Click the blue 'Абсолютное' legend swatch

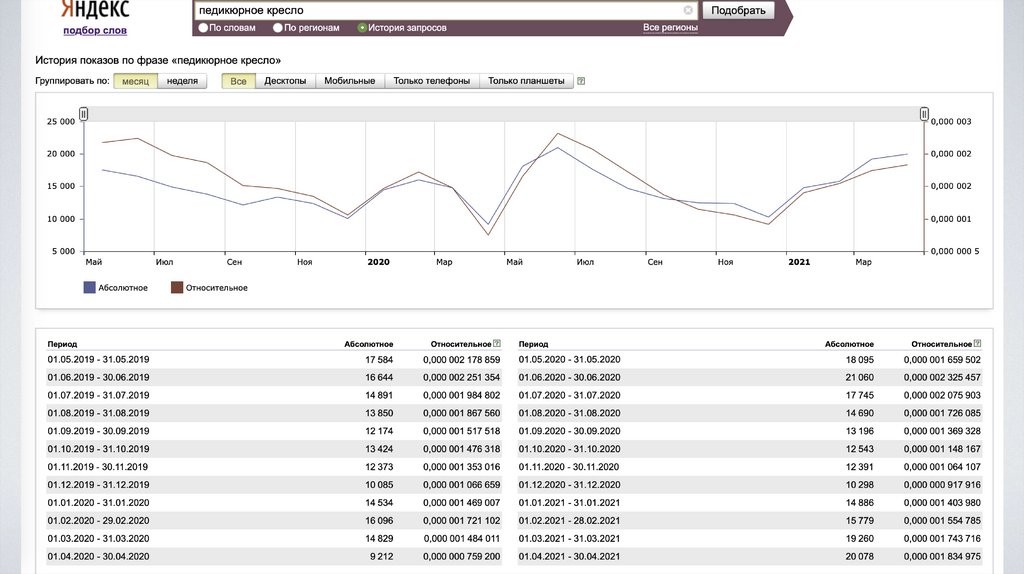click(90, 288)
